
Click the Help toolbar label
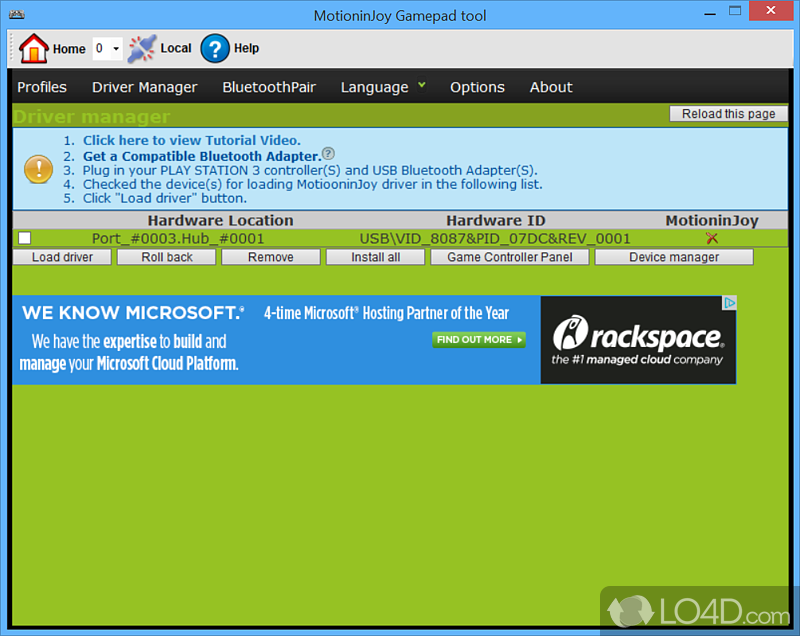[x=246, y=48]
